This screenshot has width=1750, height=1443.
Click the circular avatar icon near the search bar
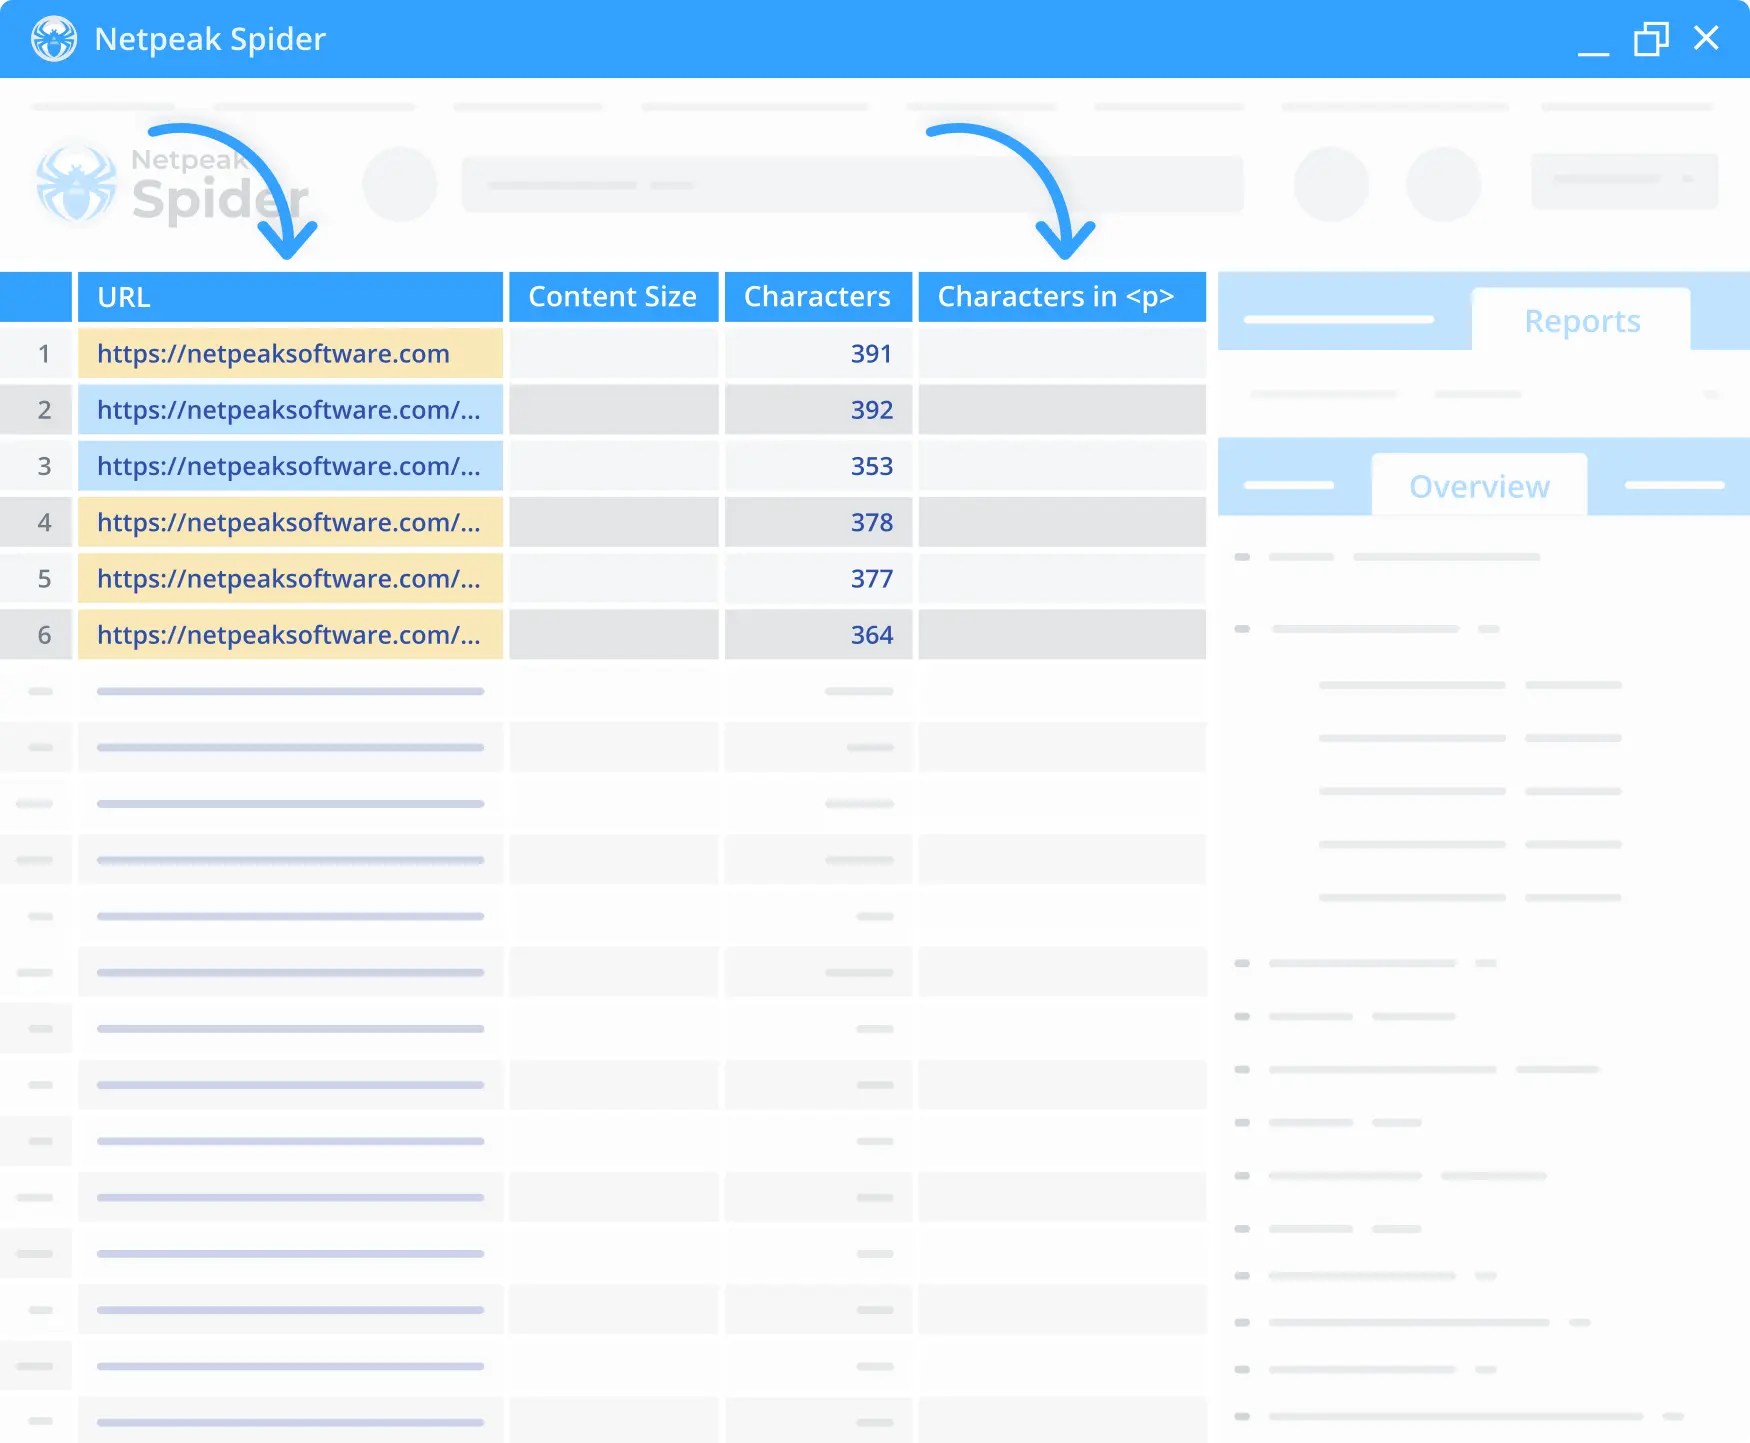[x=399, y=184]
